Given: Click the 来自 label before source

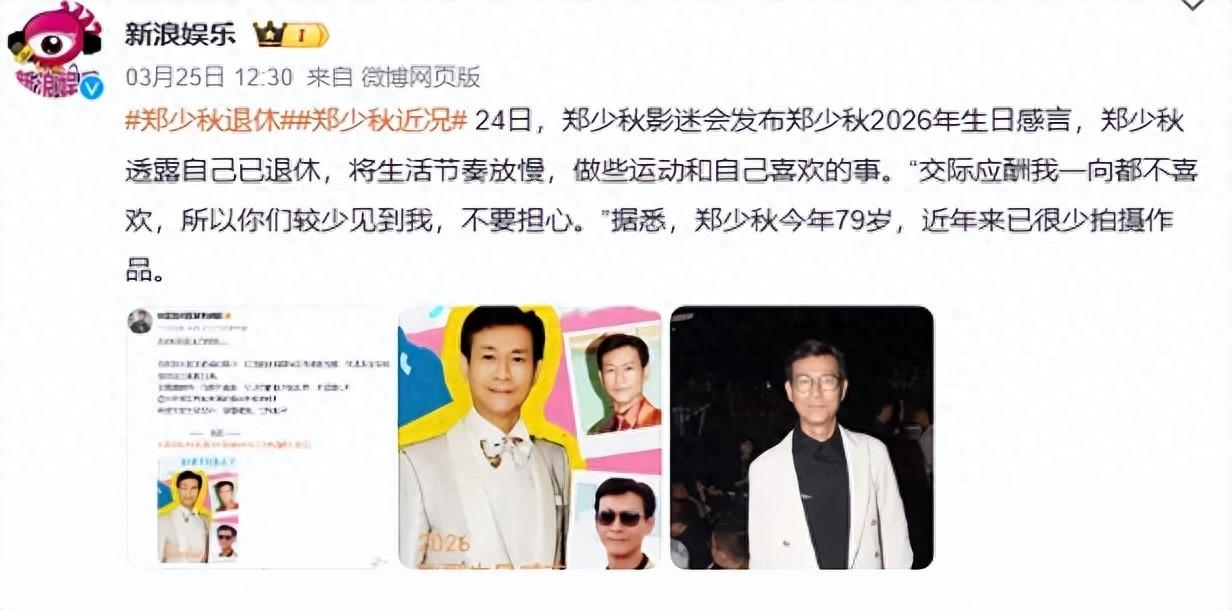Looking at the screenshot, I should coord(328,77).
